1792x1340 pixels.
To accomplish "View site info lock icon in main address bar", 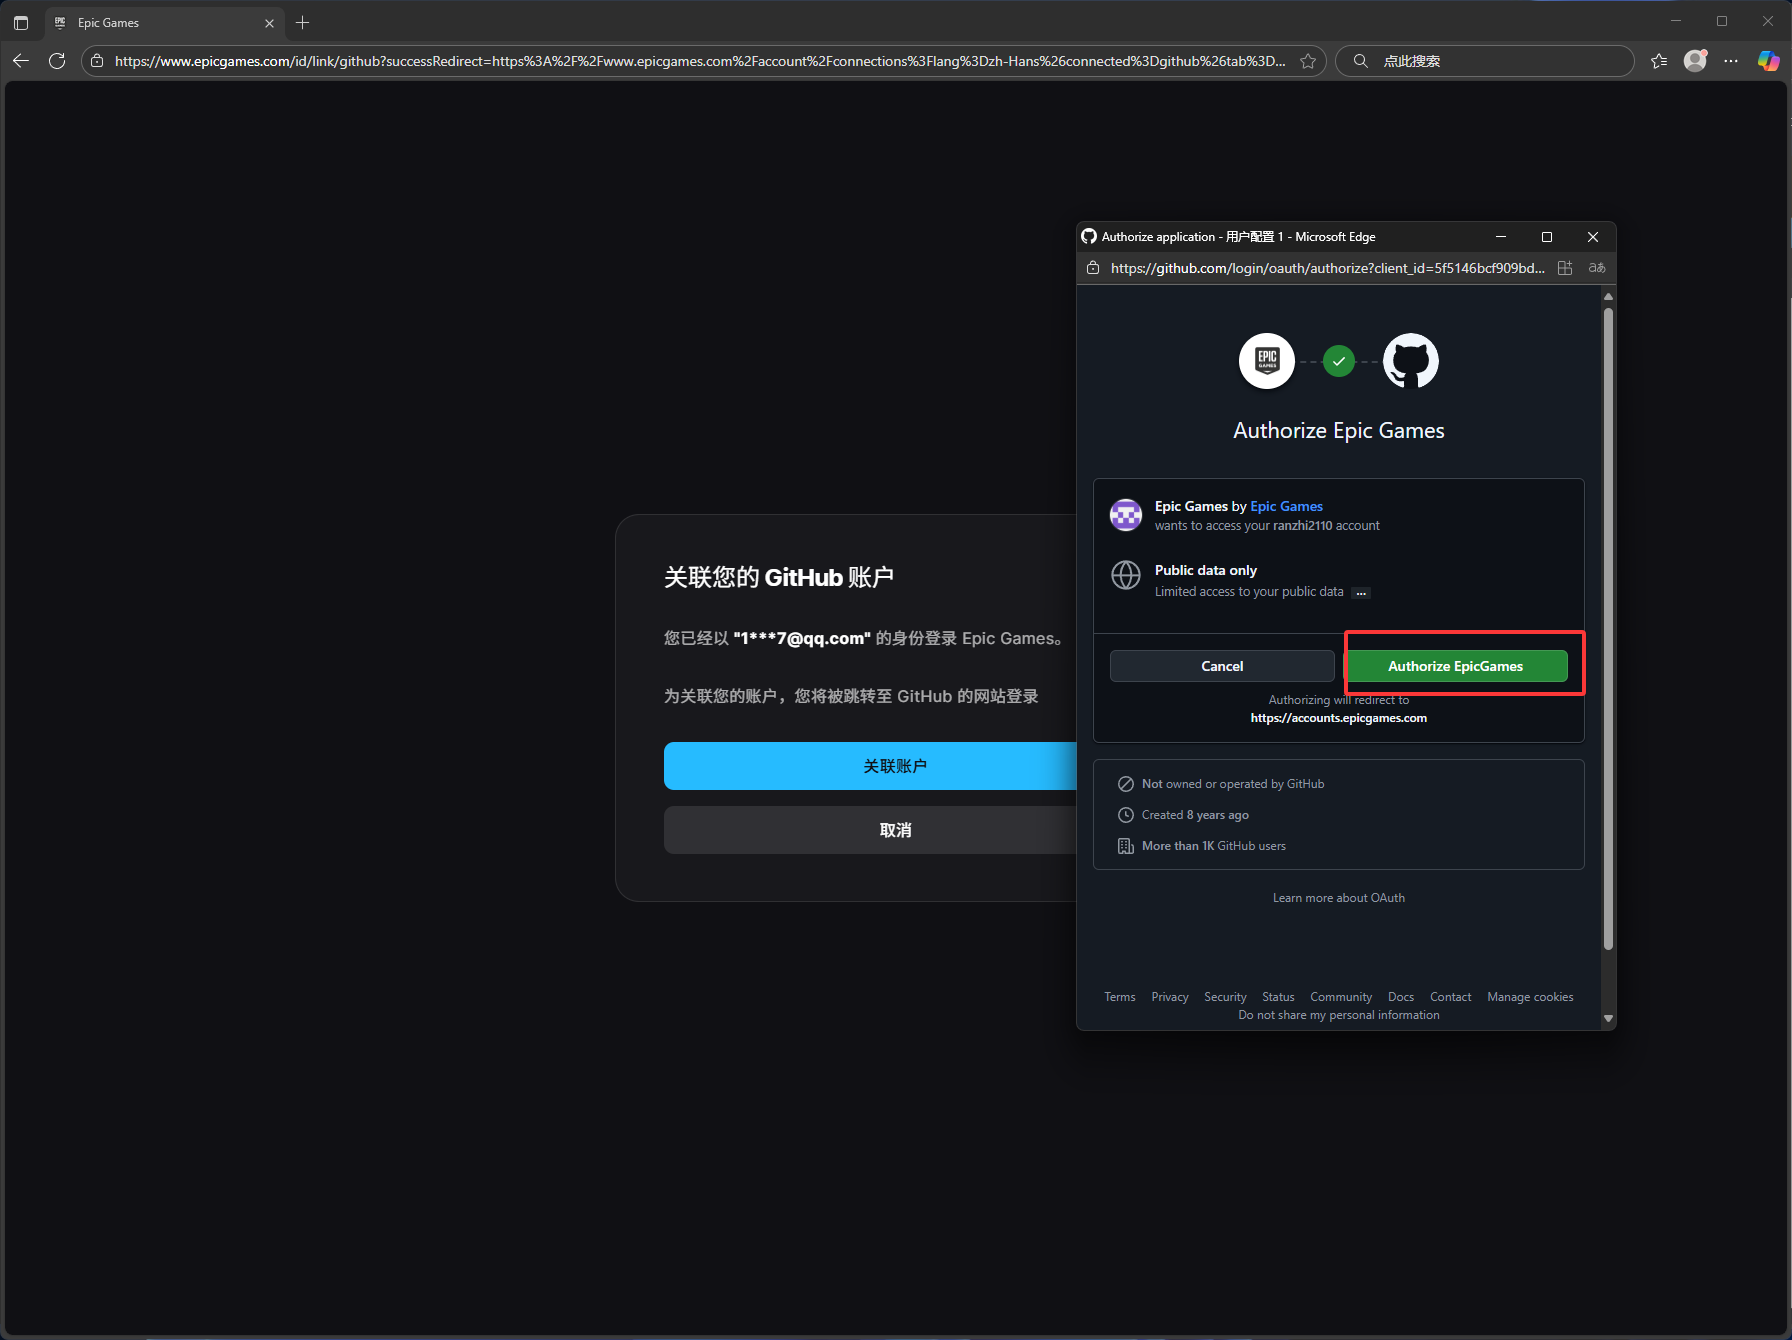I will pos(97,61).
